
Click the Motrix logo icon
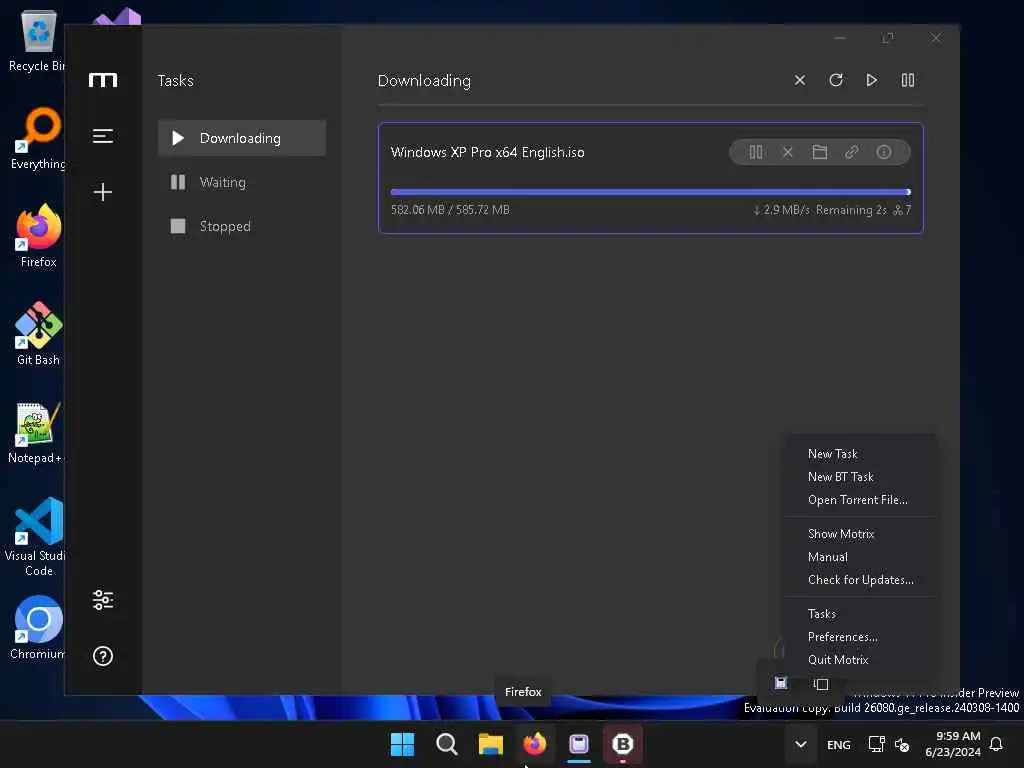click(103, 80)
